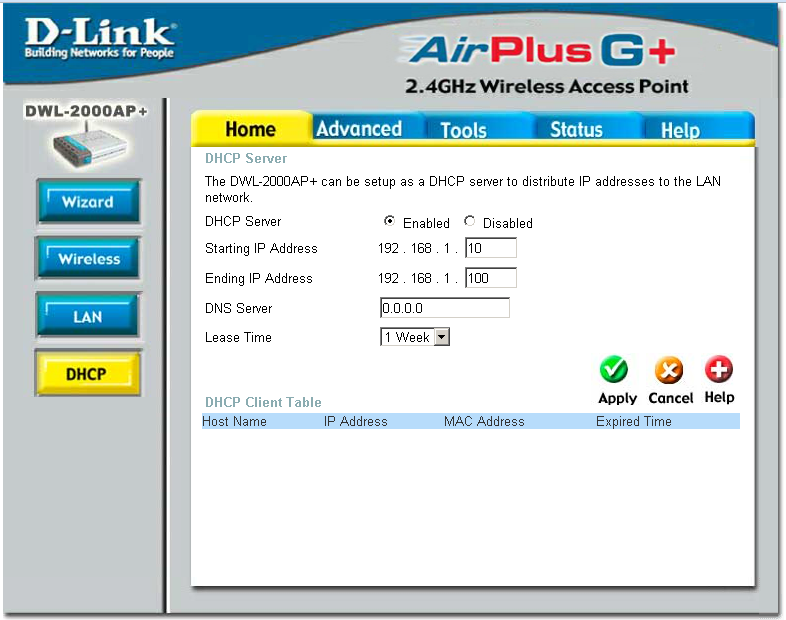
Task: Open the Lease Time dropdown
Action: point(415,338)
